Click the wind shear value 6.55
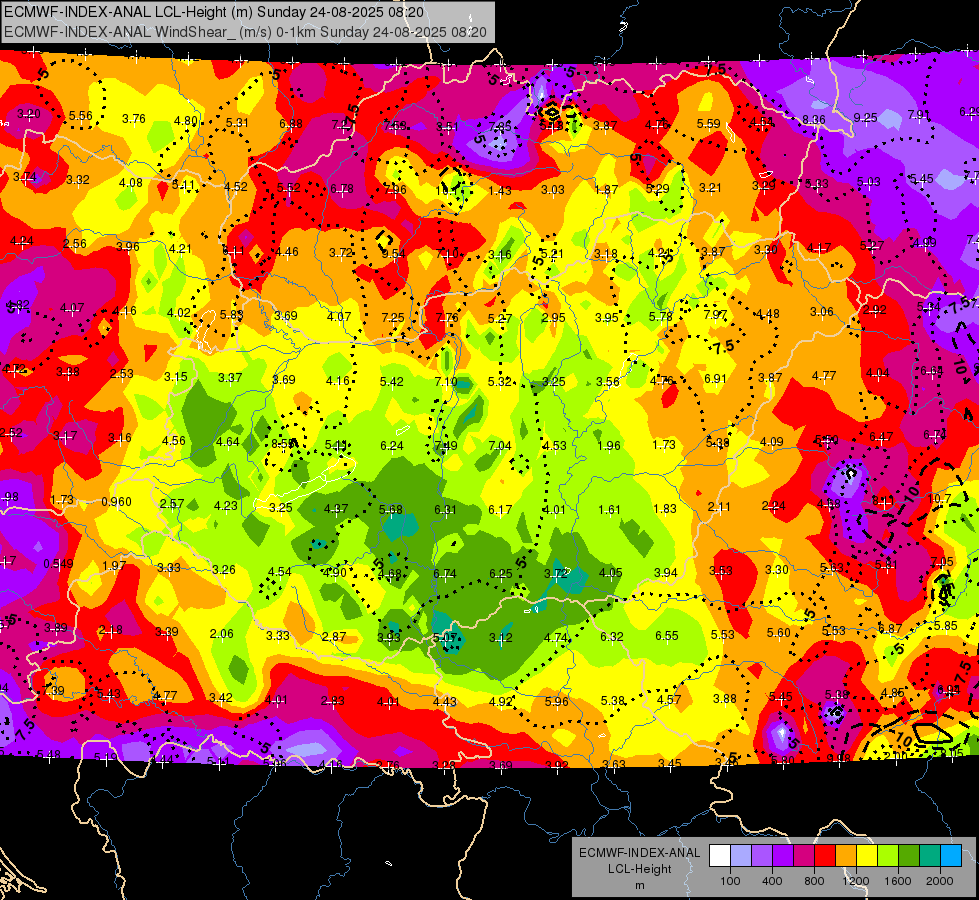Screen dimensions: 979x900 (667, 635)
